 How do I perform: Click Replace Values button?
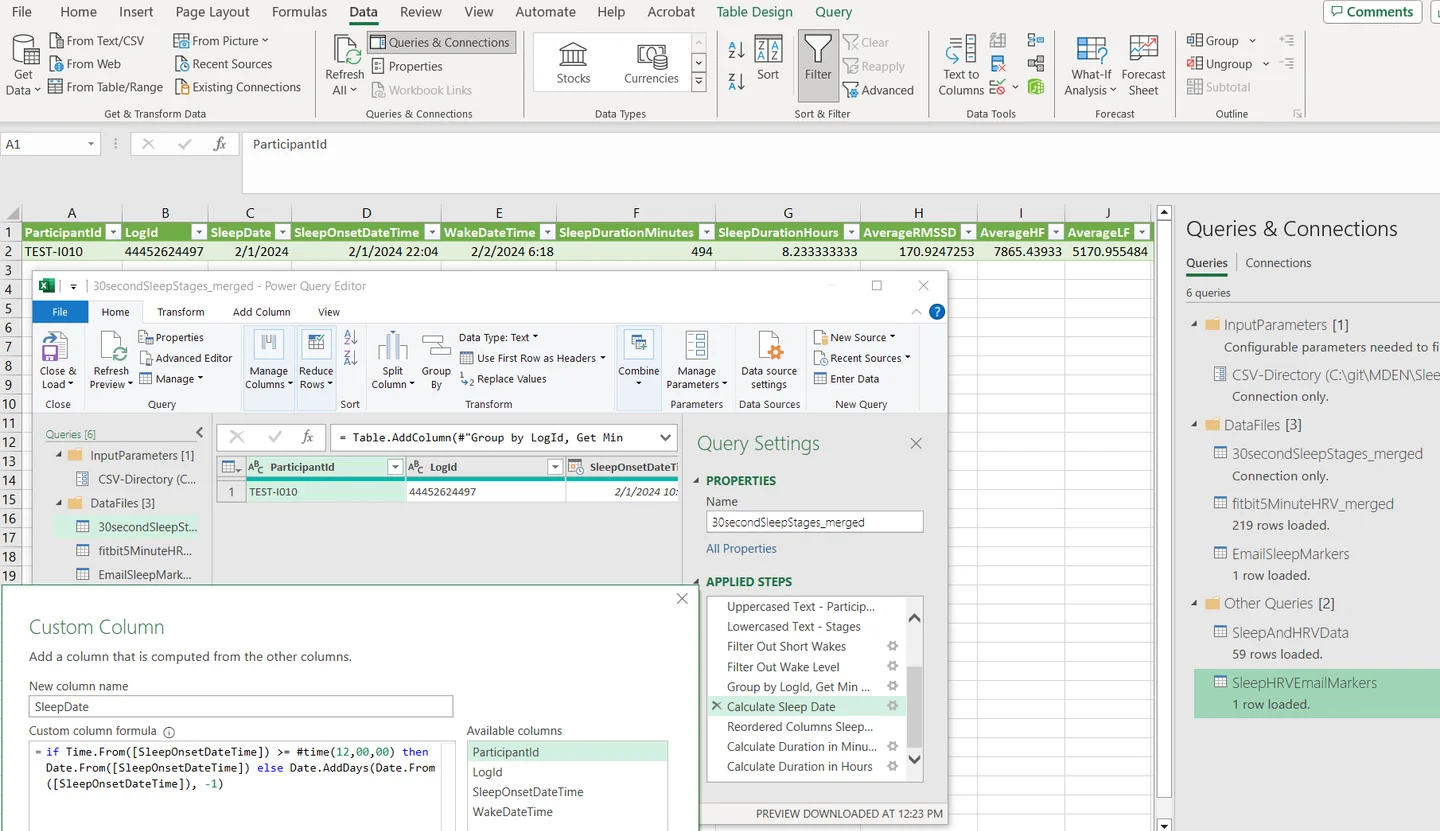click(503, 379)
